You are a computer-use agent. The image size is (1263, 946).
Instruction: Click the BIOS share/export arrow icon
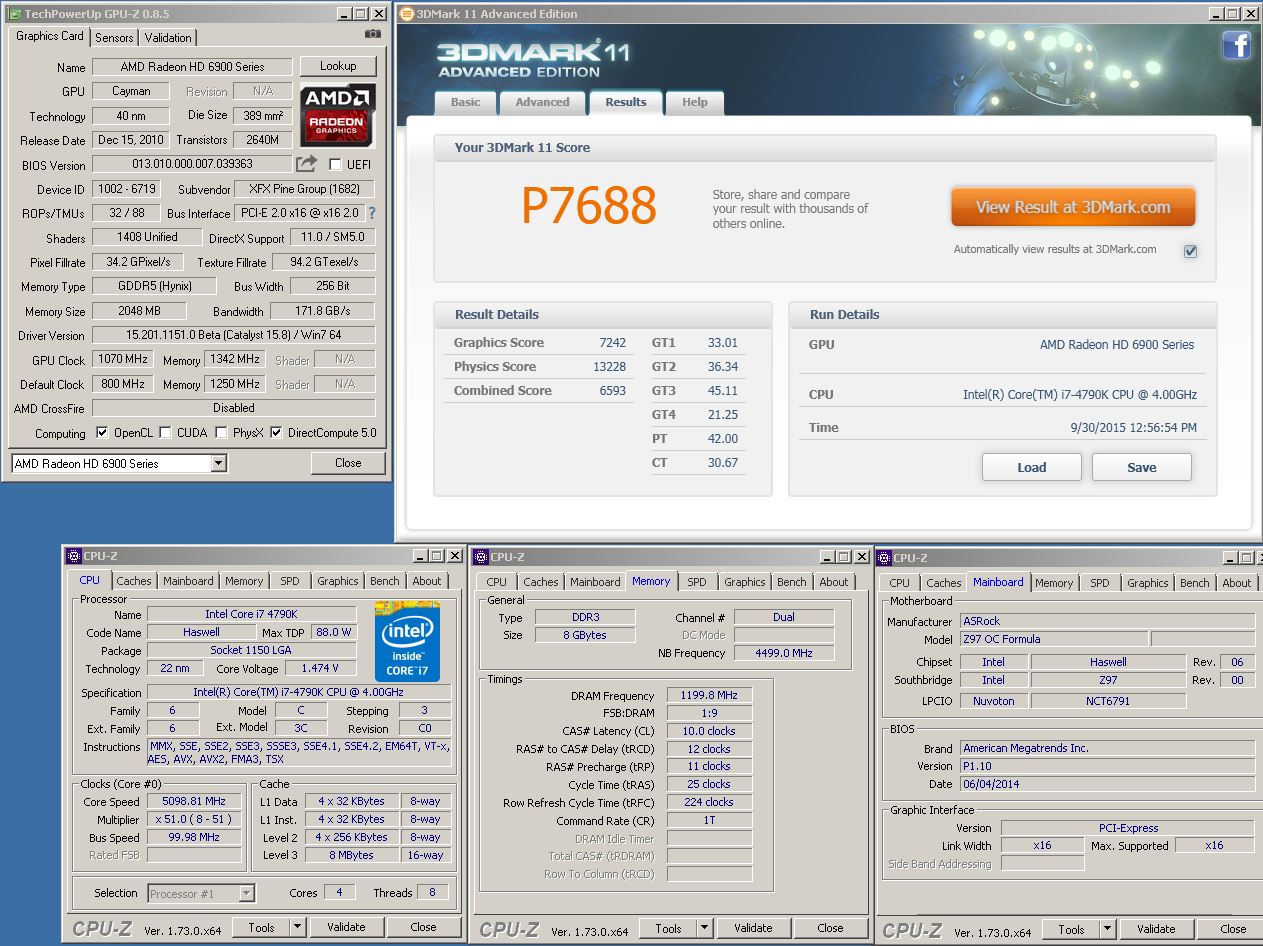coord(306,164)
